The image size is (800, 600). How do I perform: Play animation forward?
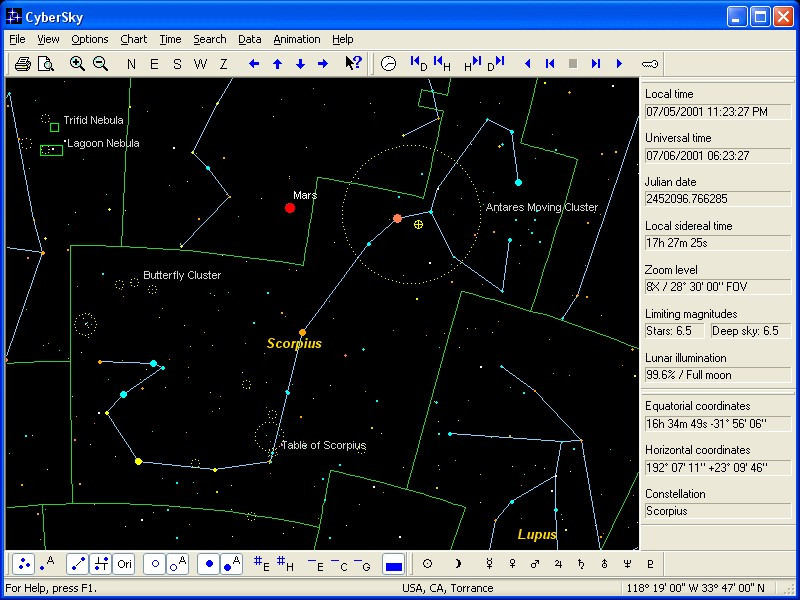pyautogui.click(x=619, y=64)
